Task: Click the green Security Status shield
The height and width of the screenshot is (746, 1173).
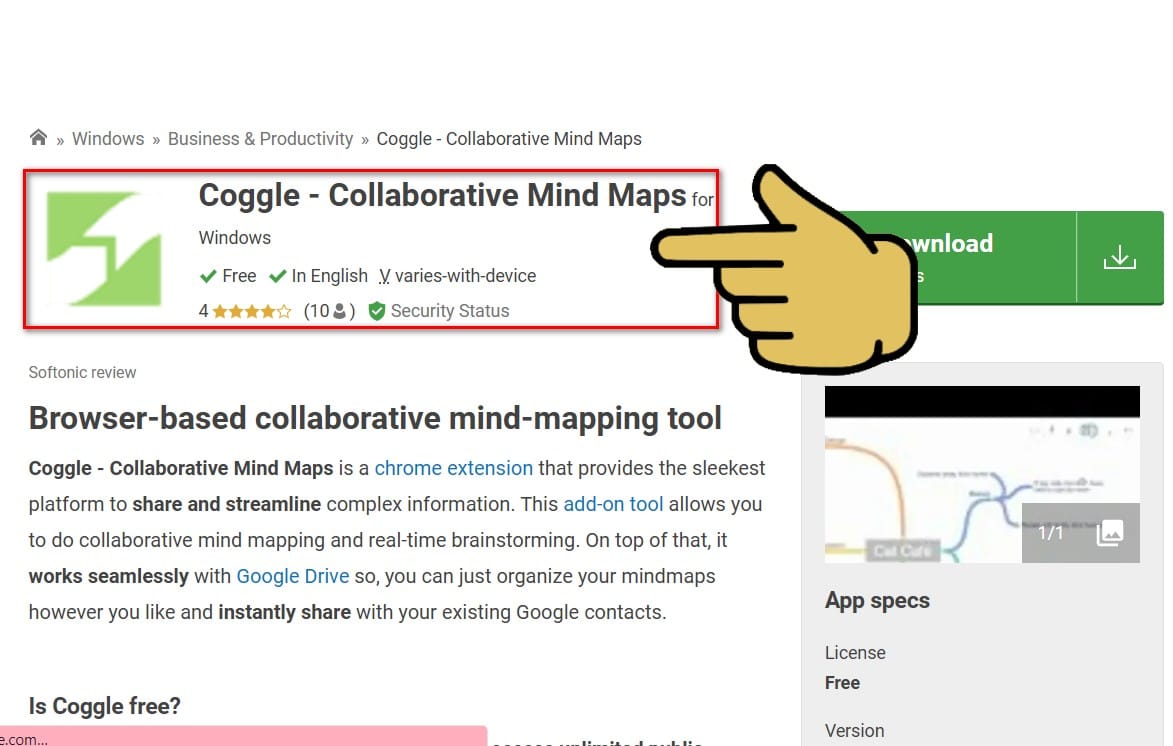Action: click(377, 311)
